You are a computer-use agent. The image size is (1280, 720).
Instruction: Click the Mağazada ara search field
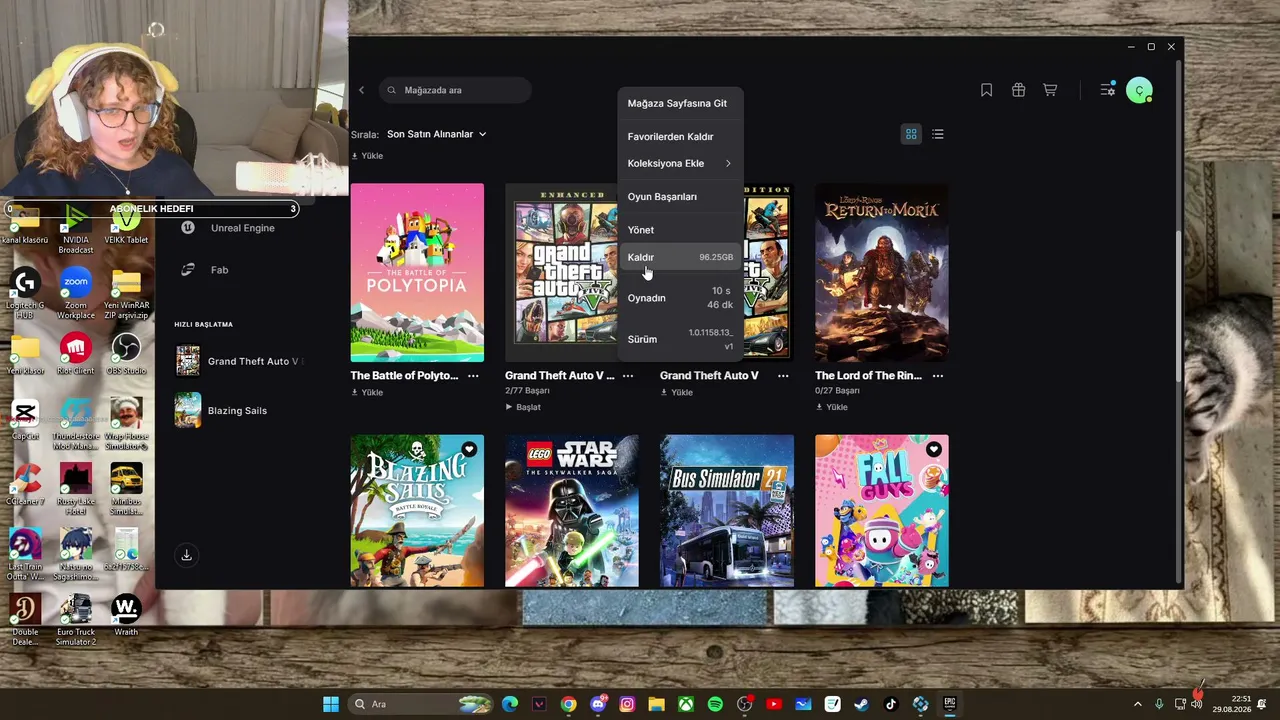[456, 90]
